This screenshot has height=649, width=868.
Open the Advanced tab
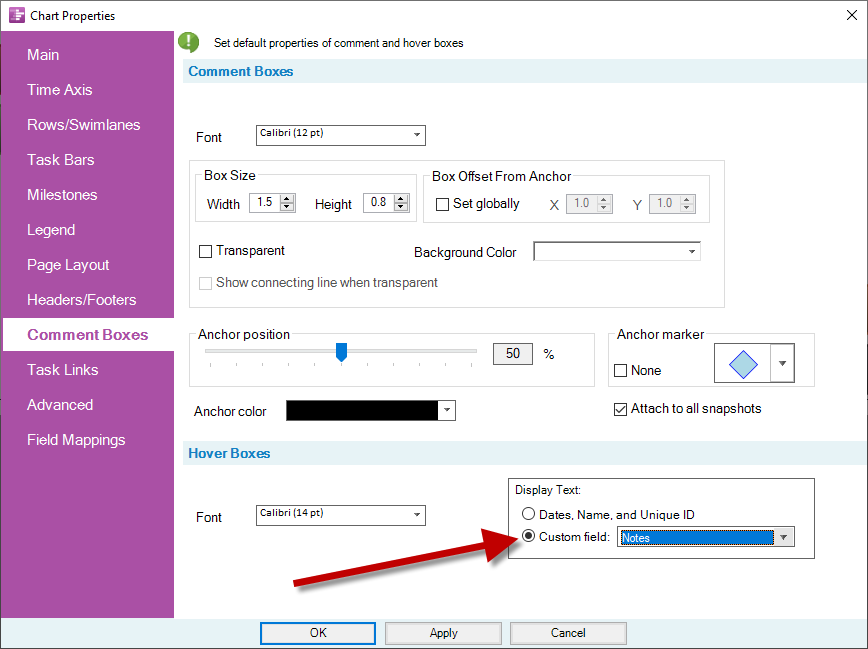coord(60,405)
